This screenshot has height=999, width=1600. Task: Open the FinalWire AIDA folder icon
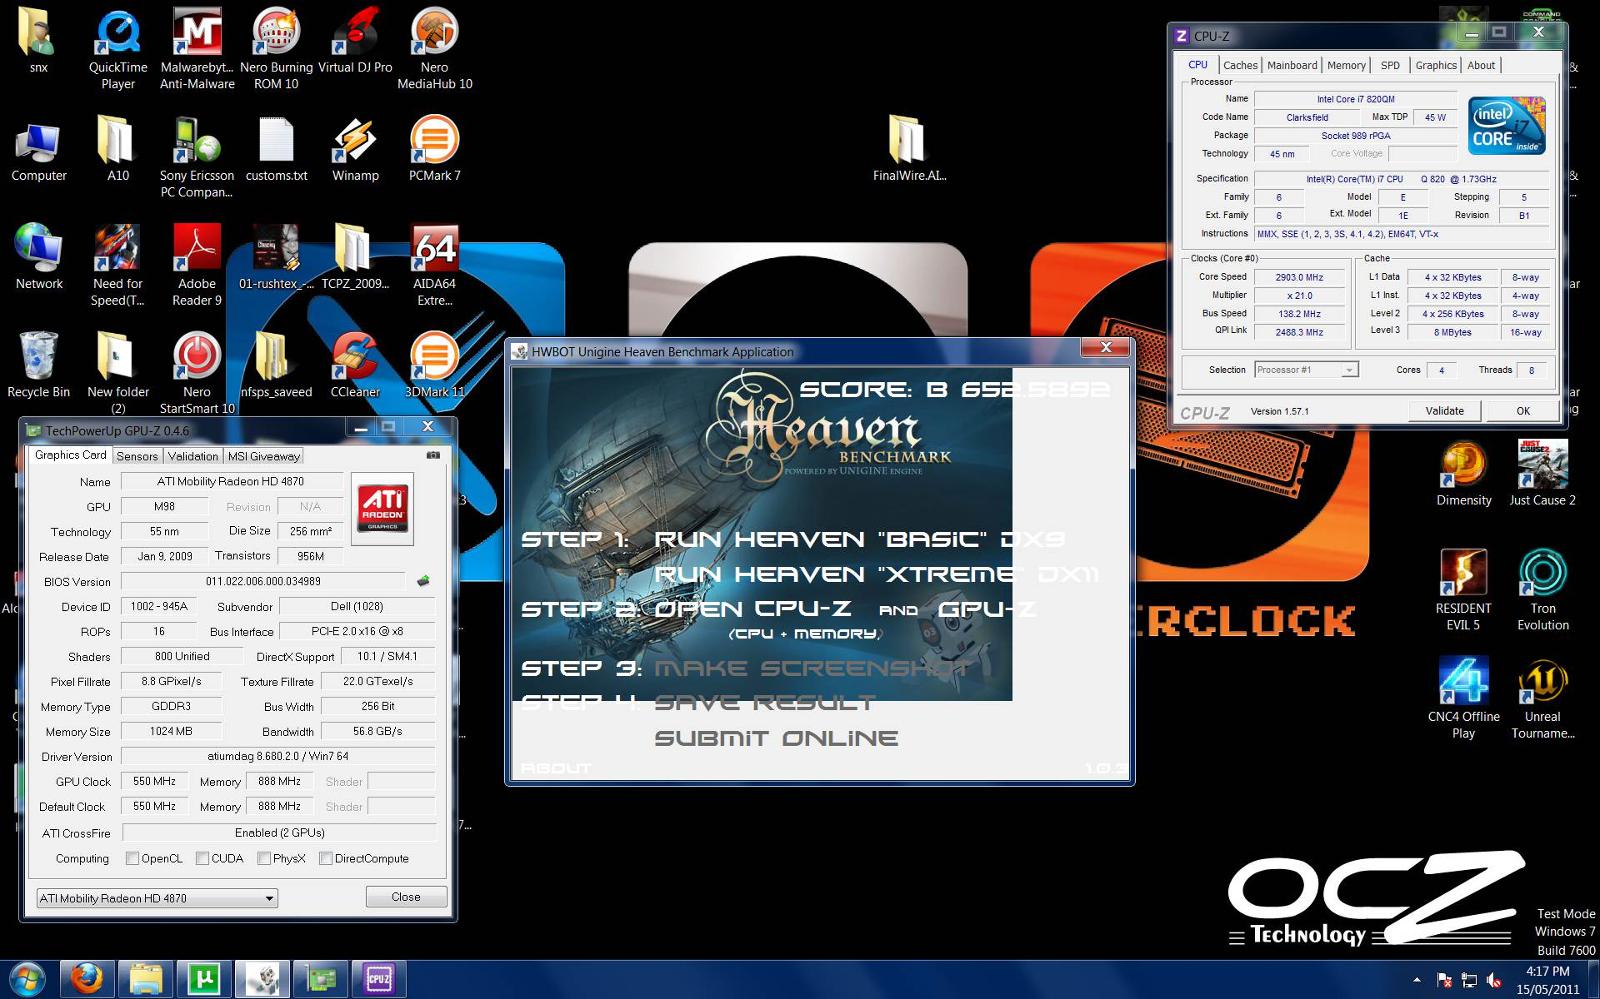908,149
